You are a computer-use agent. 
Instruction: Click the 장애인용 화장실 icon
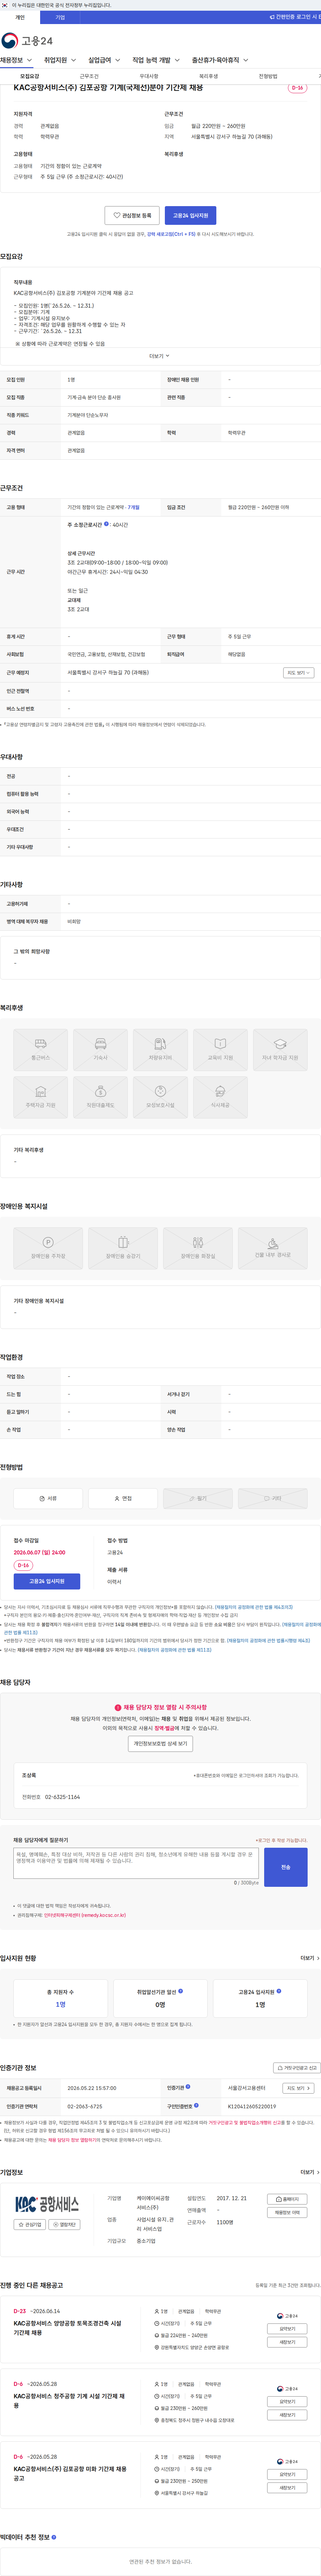click(x=198, y=1248)
